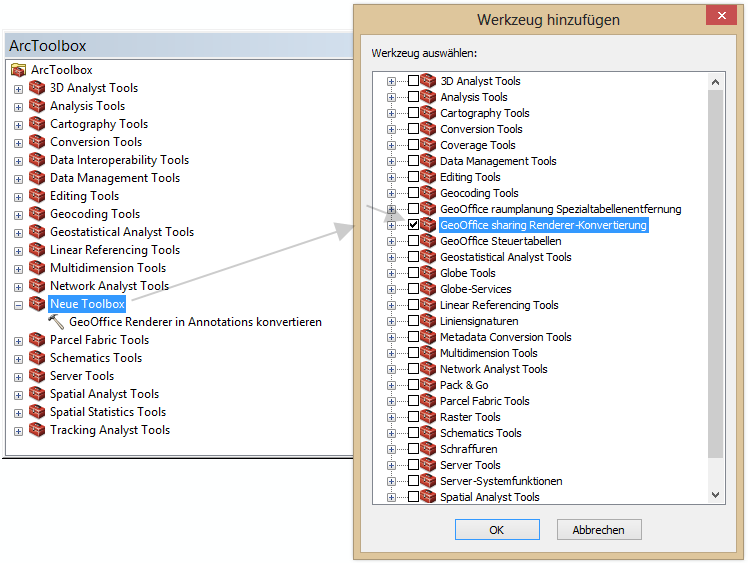This screenshot has width=748, height=563.
Task: Expand Conversion Tools in ArcToolbox panel
Action: 19,143
